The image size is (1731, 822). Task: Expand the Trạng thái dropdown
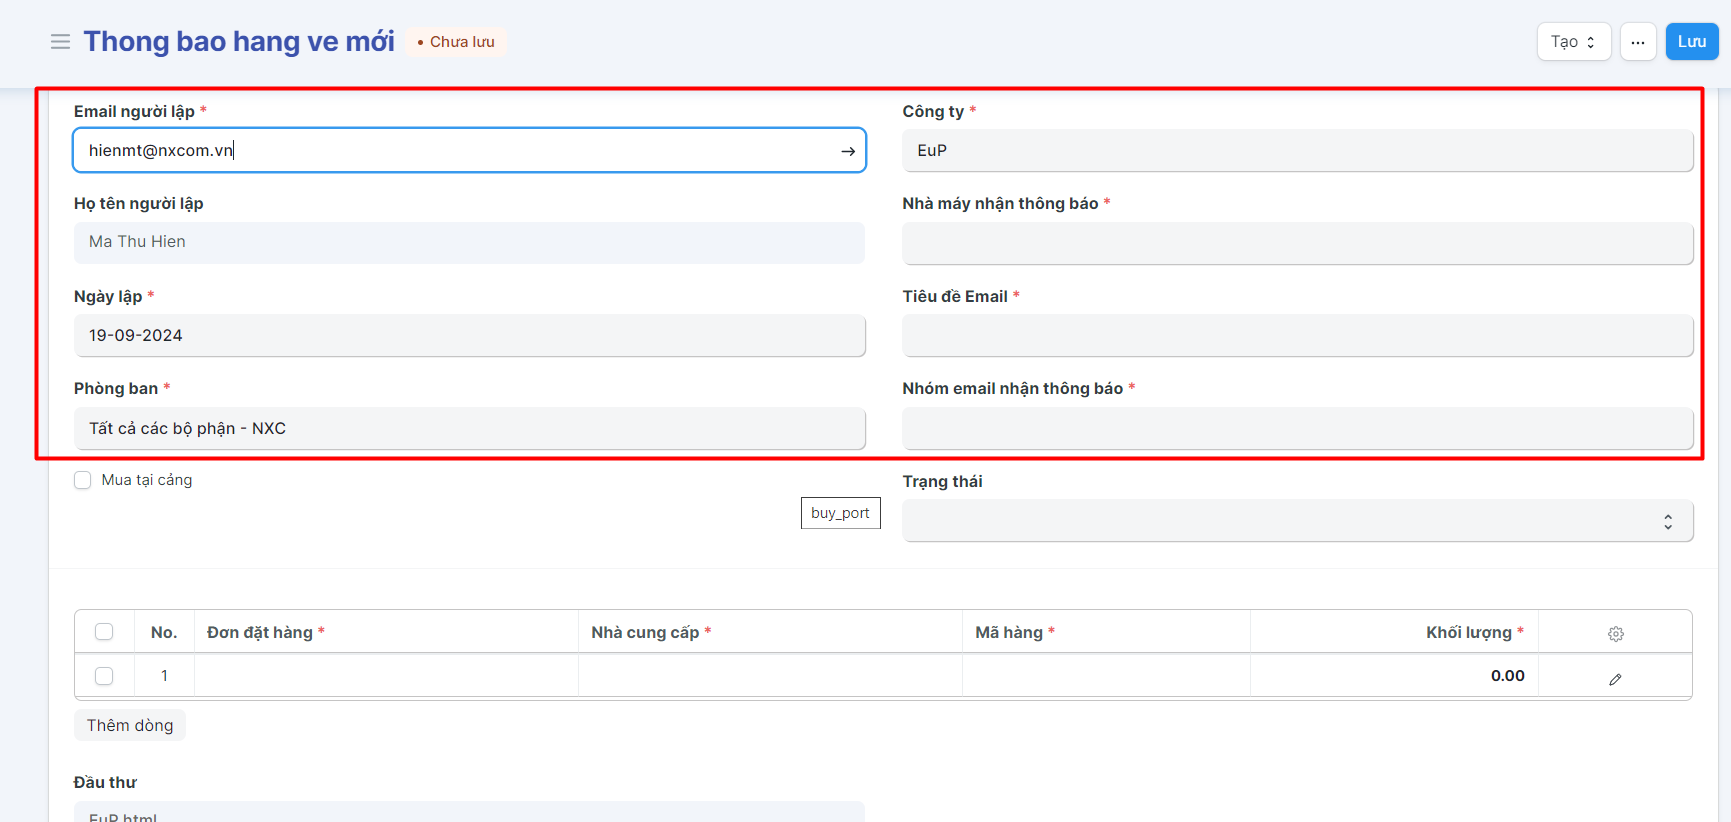coord(1297,521)
